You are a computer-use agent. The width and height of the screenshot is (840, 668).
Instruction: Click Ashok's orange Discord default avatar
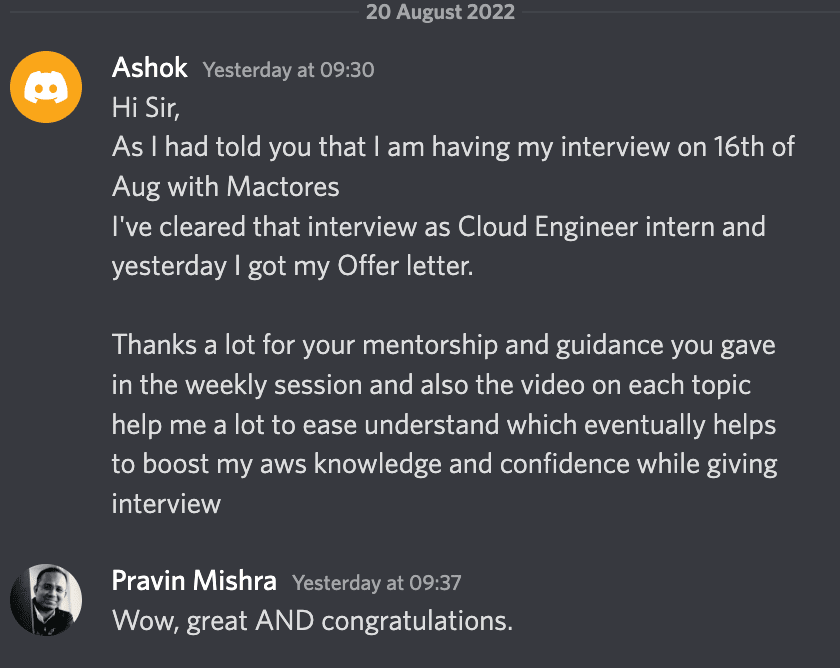[45, 88]
